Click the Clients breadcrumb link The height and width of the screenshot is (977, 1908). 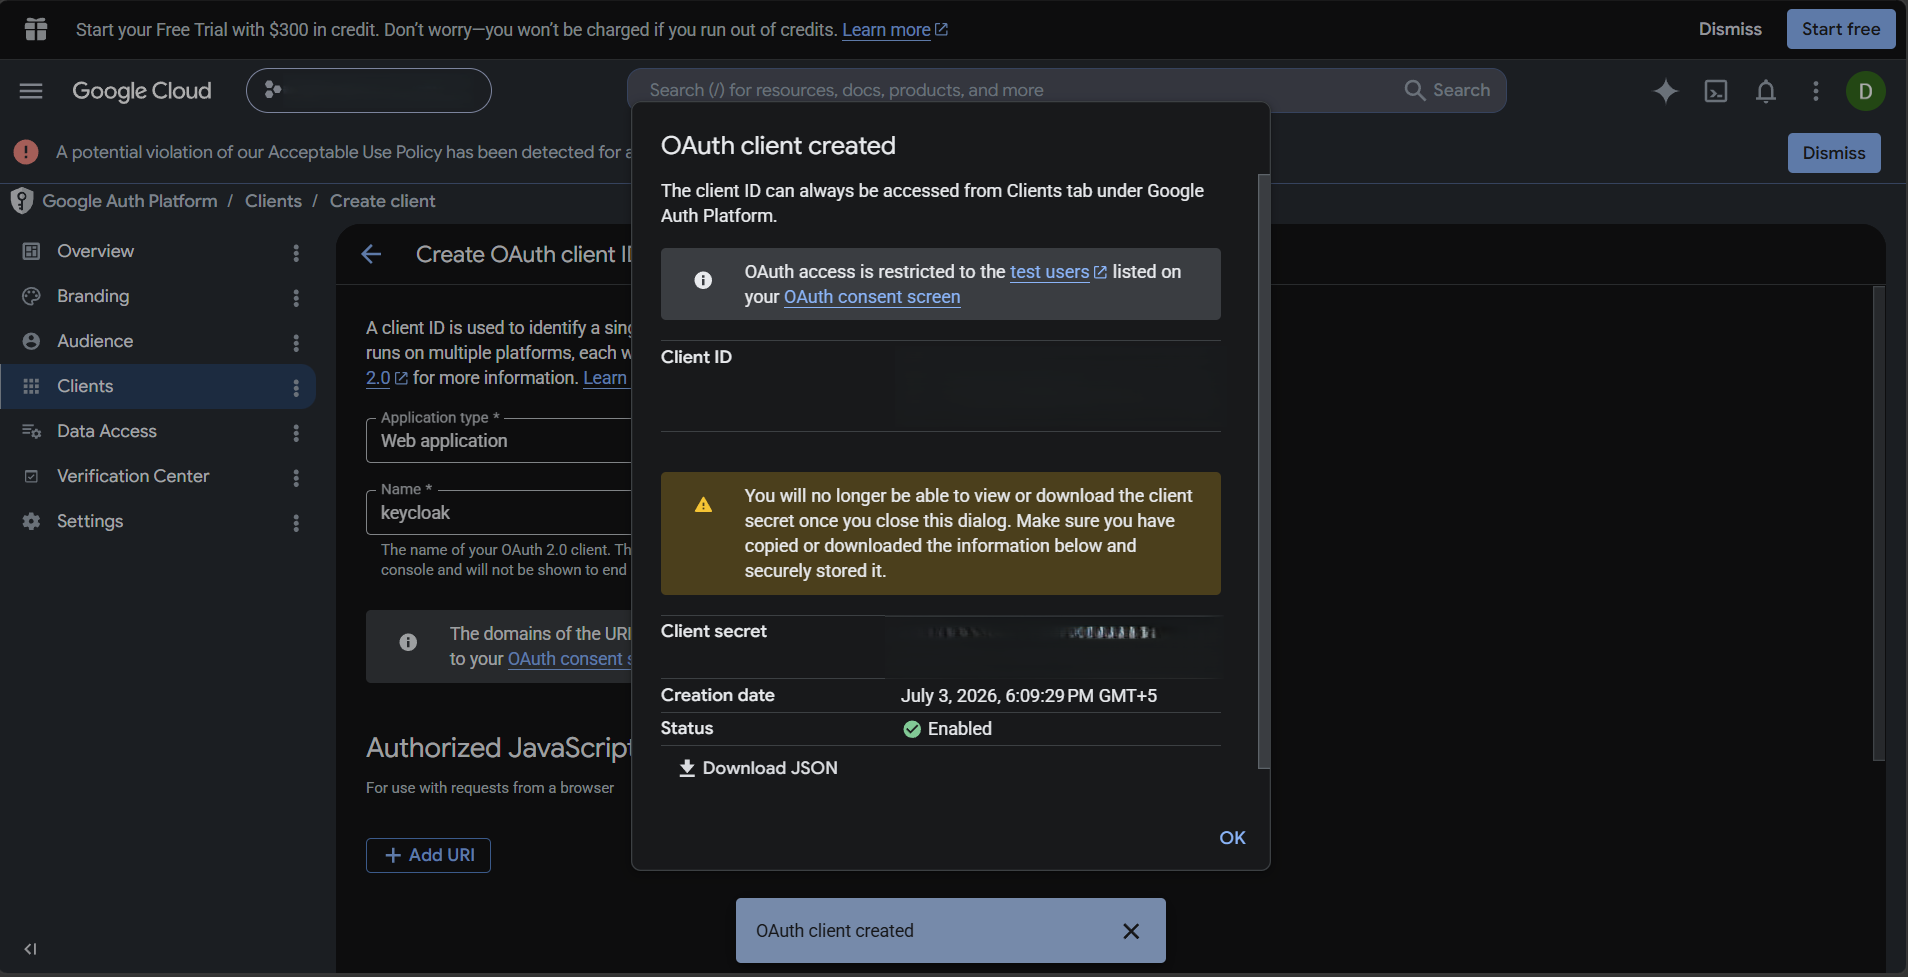coord(273,201)
